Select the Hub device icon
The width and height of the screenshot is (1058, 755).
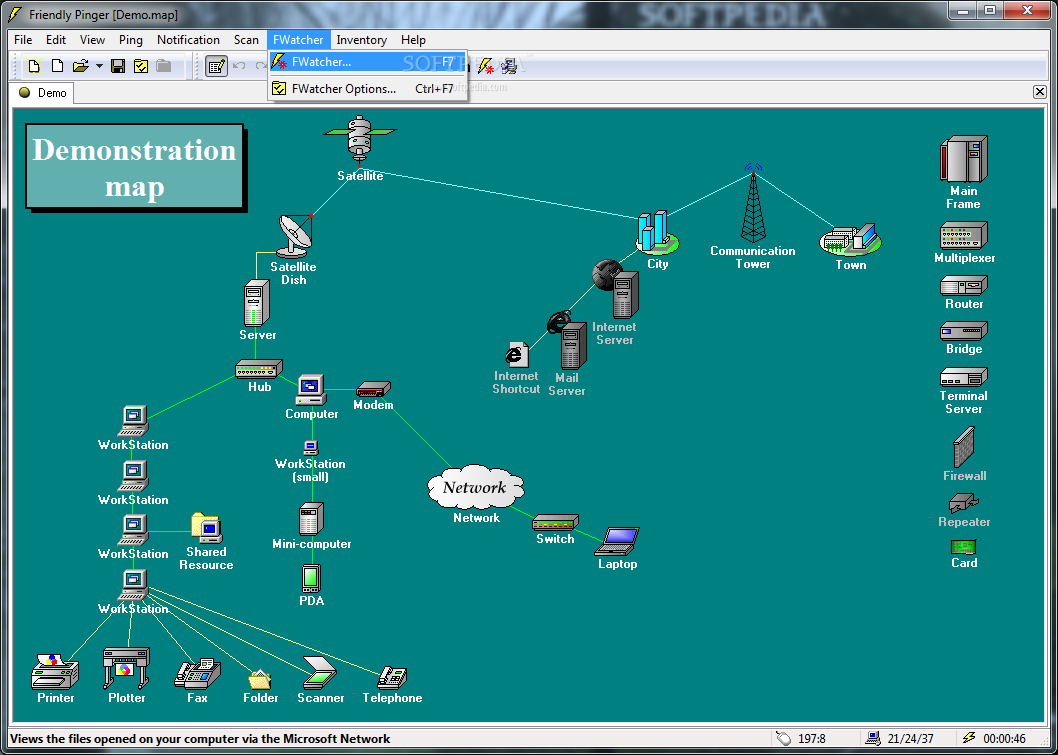[258, 369]
